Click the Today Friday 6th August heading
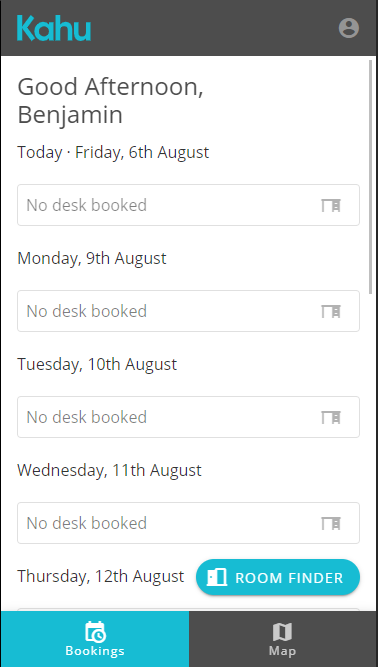This screenshot has height=667, width=378. 113,152
